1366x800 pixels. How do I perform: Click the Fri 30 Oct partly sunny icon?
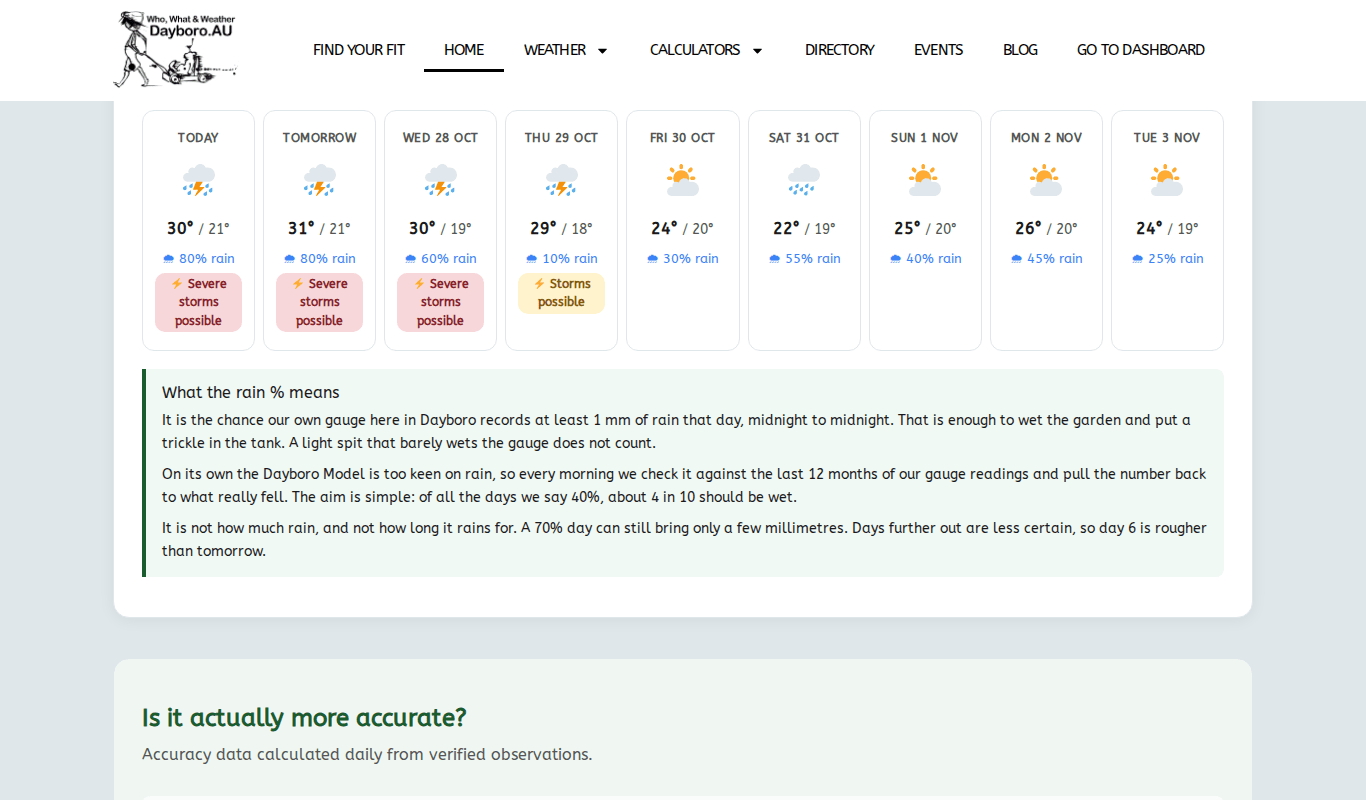[x=682, y=181]
